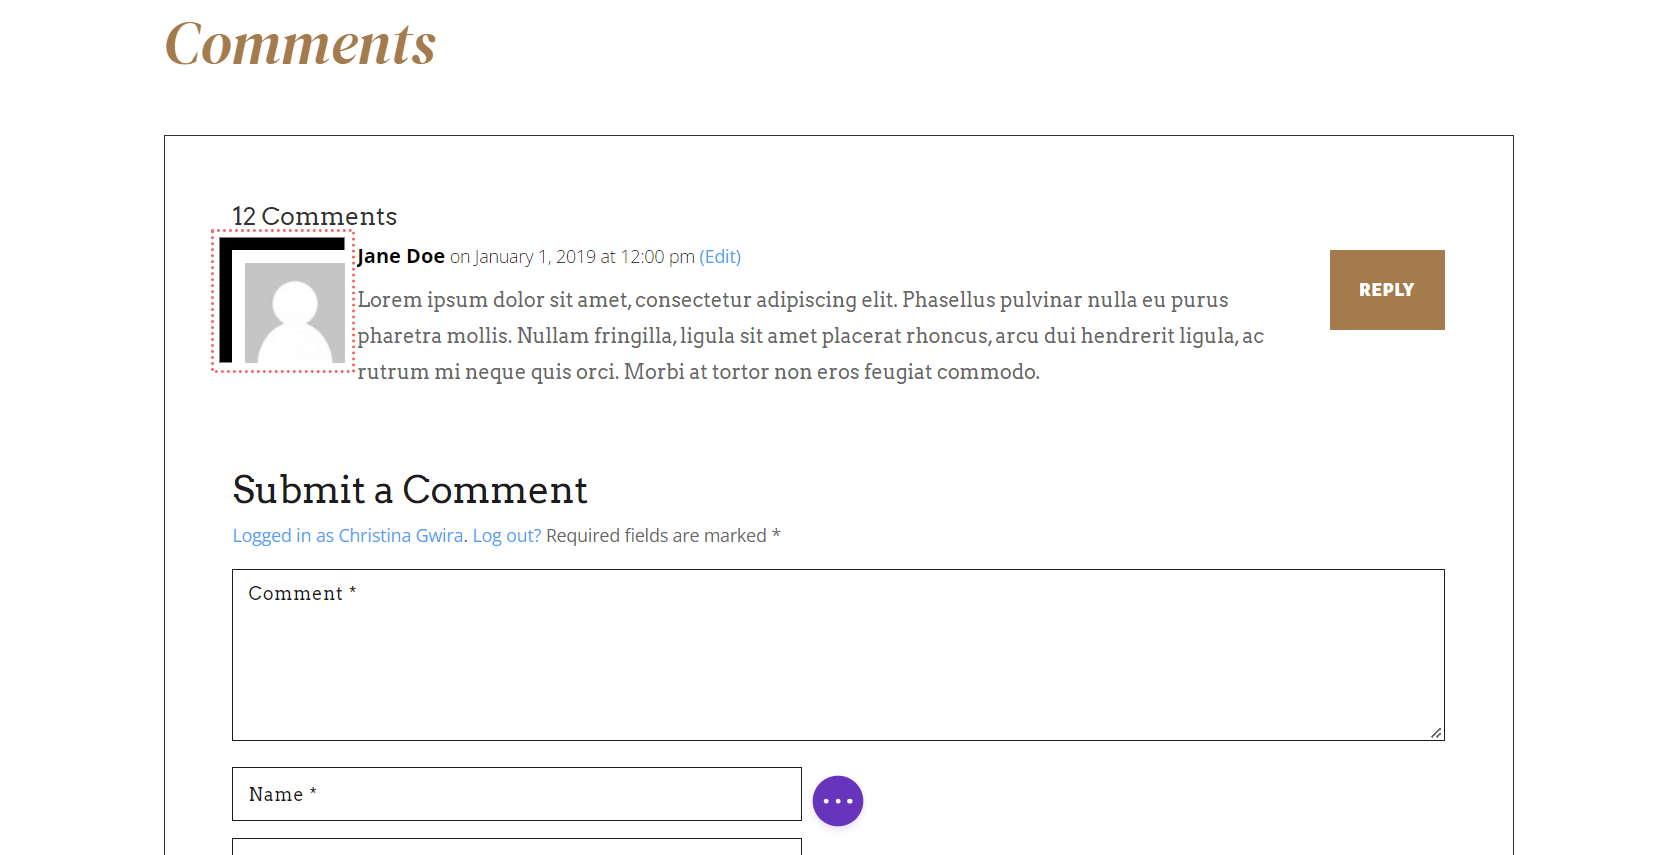Click the January 1, 2019 timestamp link

pyautogui.click(x=582, y=257)
